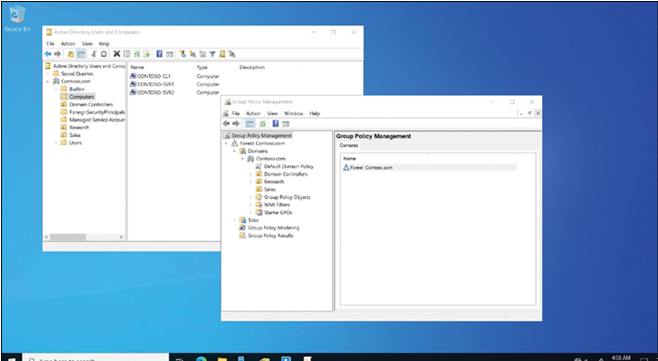Image resolution: width=658 pixels, height=361 pixels.
Task: Click Find Objects icon in Active Directory toolbar
Action: tap(222, 54)
